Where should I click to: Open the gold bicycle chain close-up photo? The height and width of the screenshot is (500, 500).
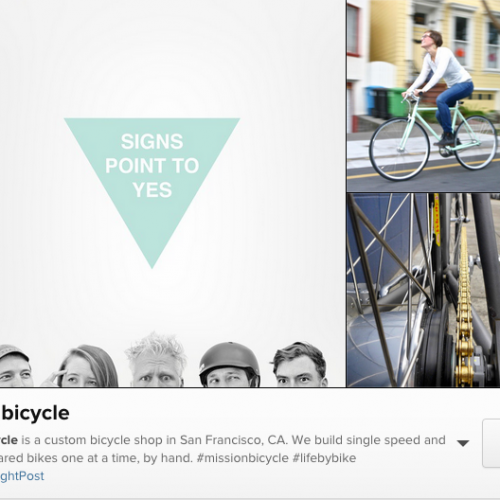pos(423,290)
